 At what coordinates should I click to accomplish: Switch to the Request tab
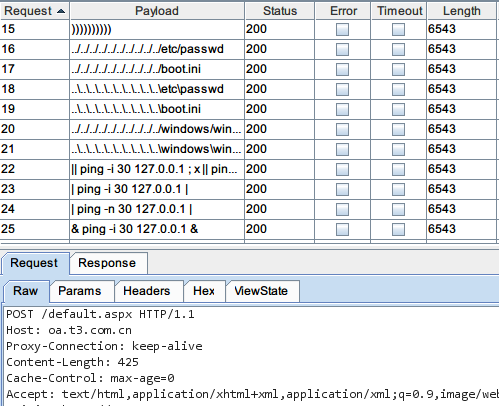pos(34,263)
